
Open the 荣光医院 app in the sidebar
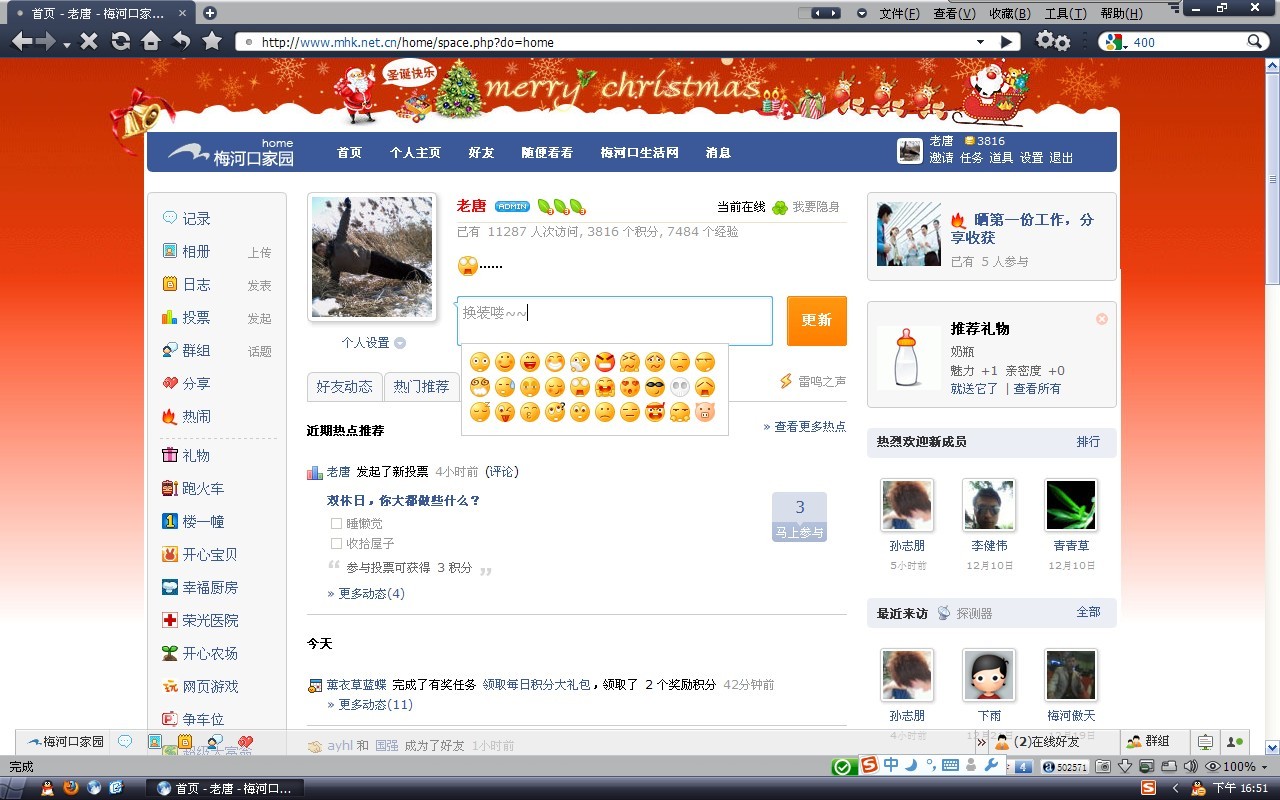coord(210,620)
